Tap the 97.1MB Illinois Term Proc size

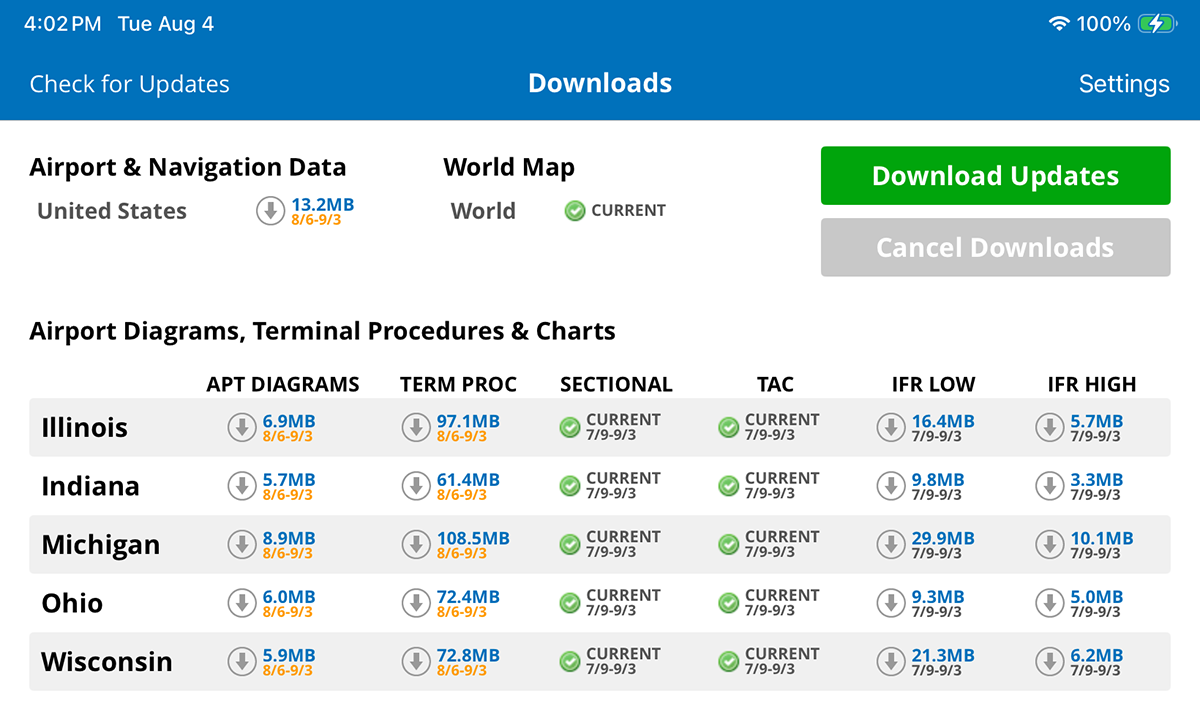468,422
